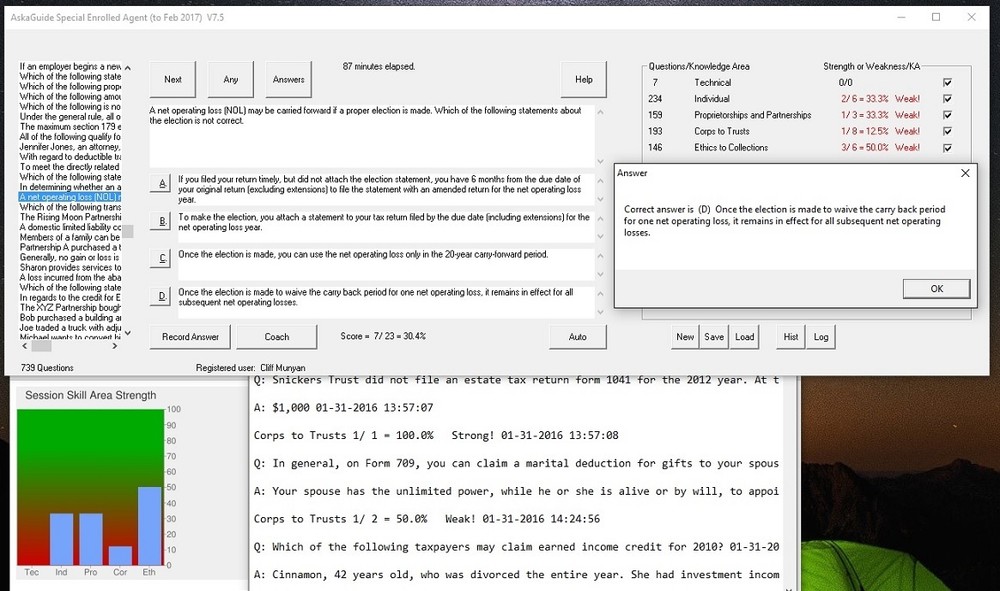
Task: Start a New session
Action: pyautogui.click(x=684, y=337)
